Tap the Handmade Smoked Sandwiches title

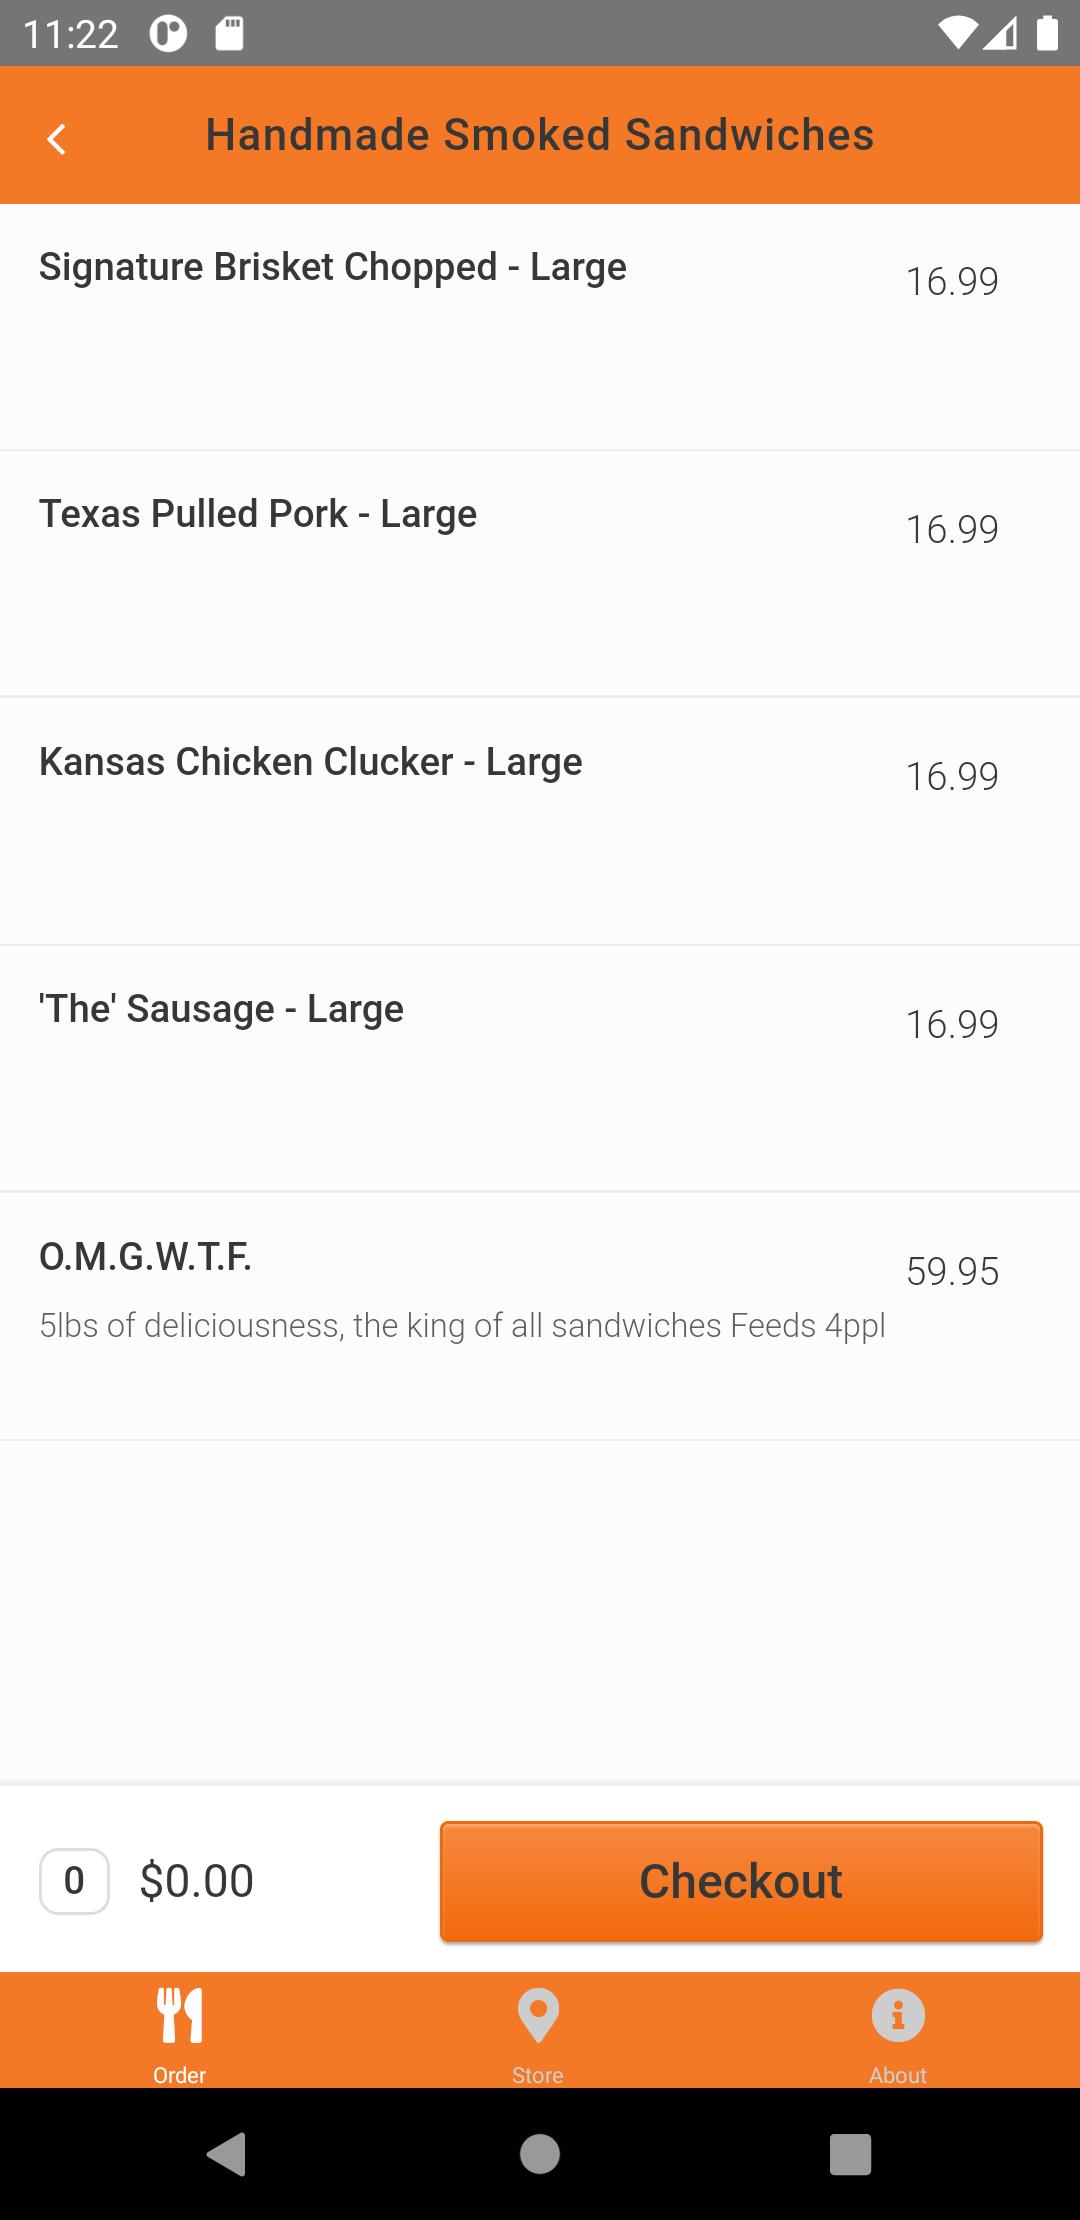(540, 135)
